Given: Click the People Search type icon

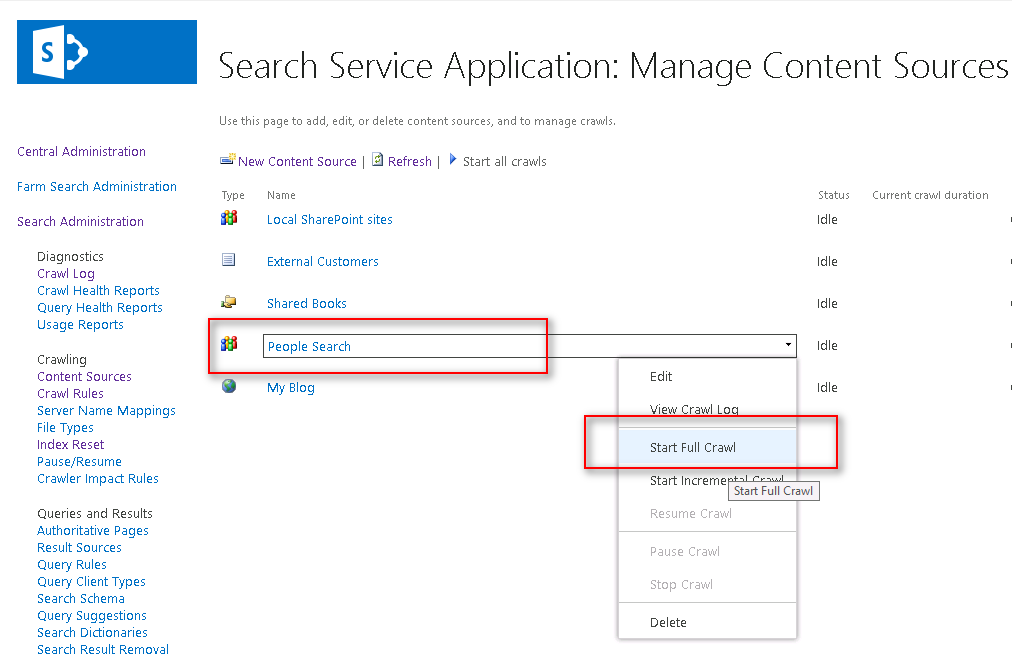Looking at the screenshot, I should 229,345.
